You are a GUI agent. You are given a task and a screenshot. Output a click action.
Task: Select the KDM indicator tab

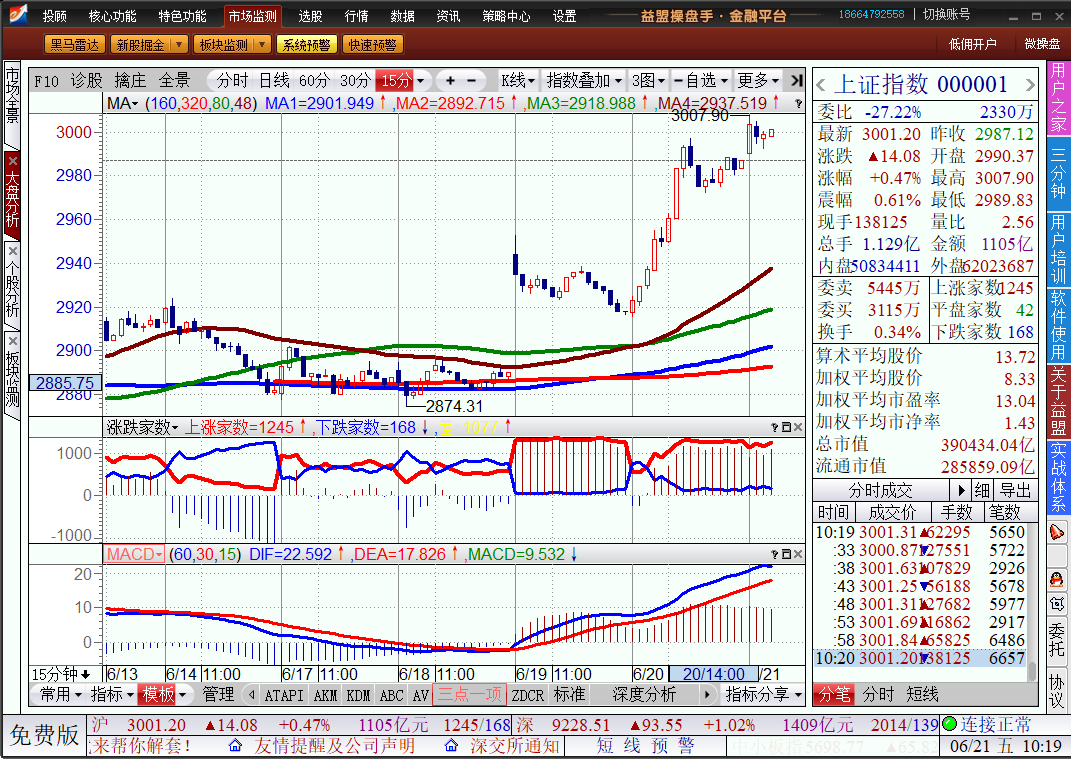(358, 695)
